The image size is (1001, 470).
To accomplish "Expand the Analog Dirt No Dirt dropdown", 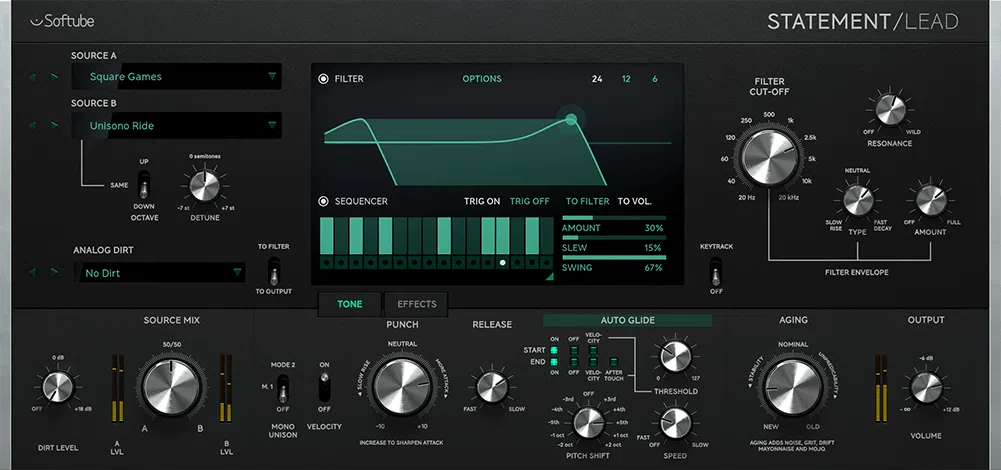I will tap(160, 272).
